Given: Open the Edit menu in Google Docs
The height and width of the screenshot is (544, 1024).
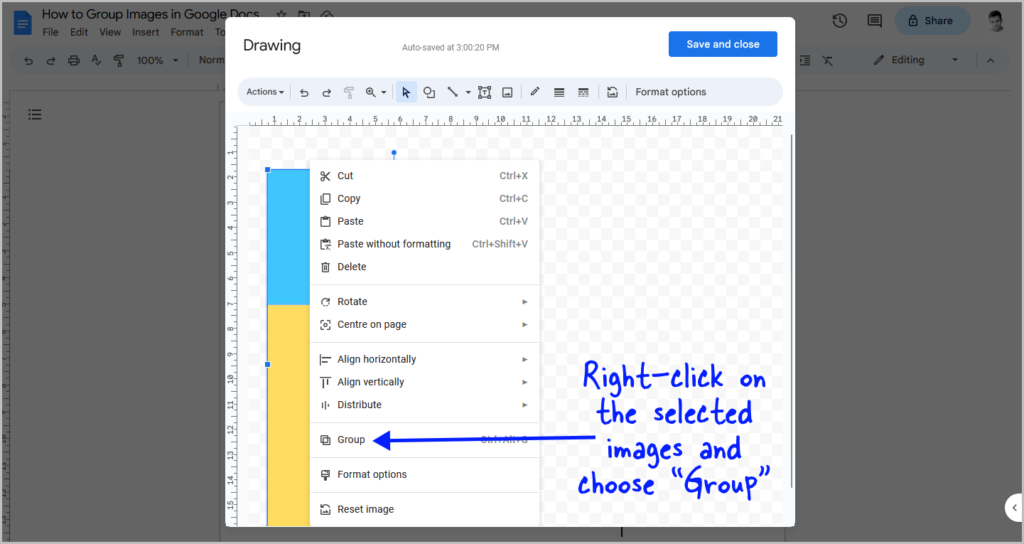Looking at the screenshot, I should click(79, 32).
